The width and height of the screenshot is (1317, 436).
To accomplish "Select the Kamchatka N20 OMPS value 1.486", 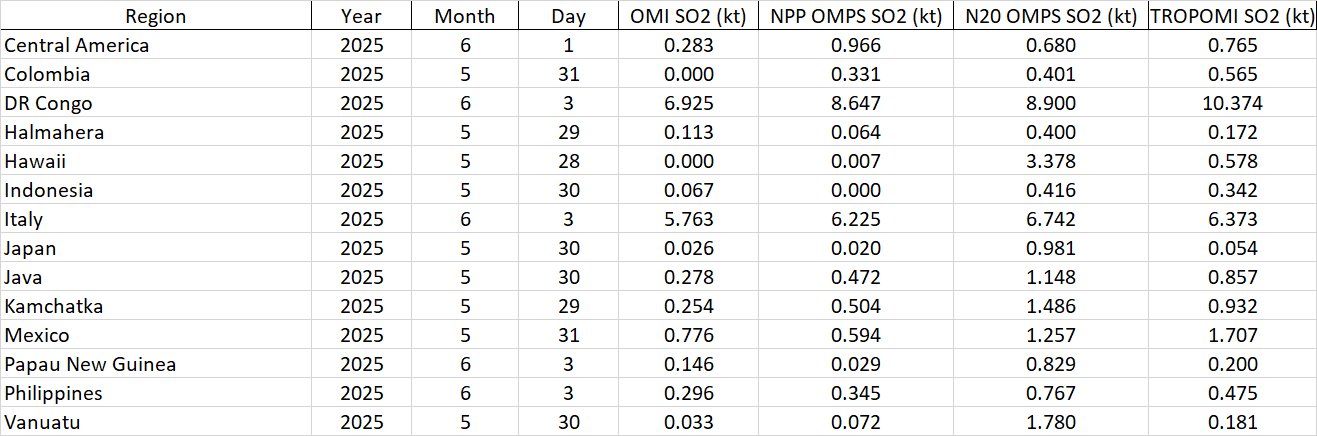I will pyautogui.click(x=1045, y=306).
